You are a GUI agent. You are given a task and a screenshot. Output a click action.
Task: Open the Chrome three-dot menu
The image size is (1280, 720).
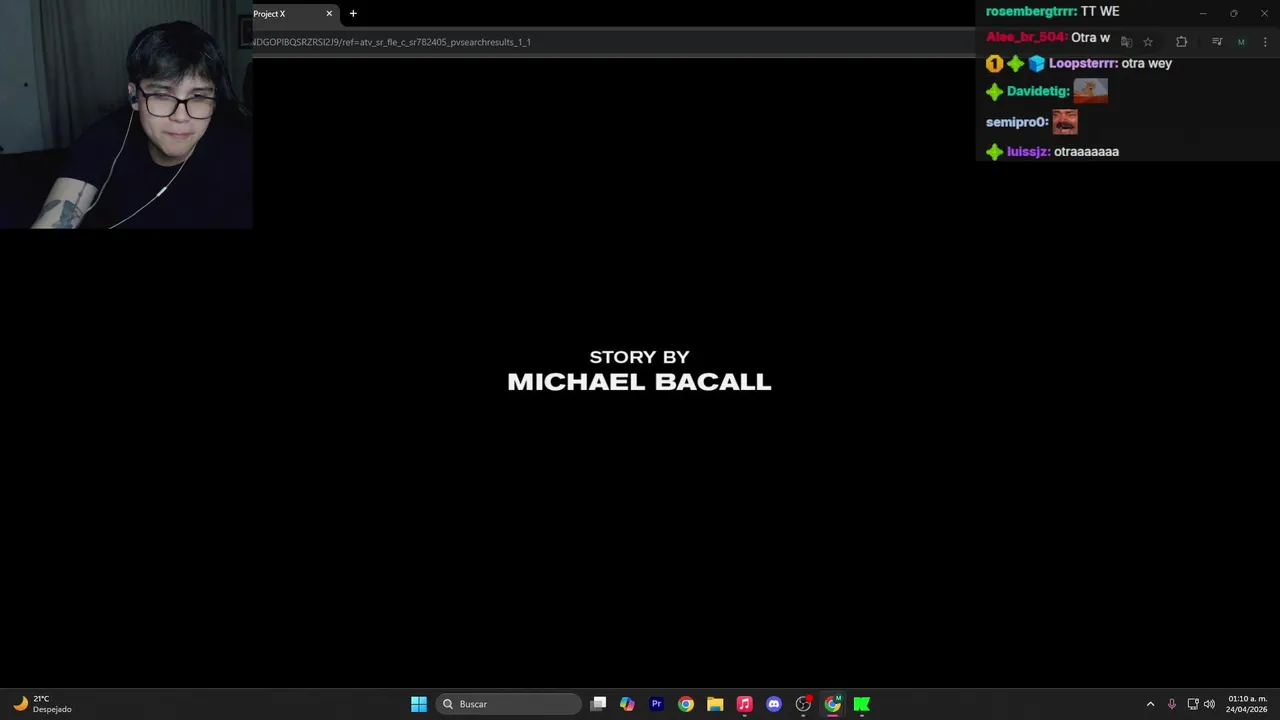click(1265, 42)
